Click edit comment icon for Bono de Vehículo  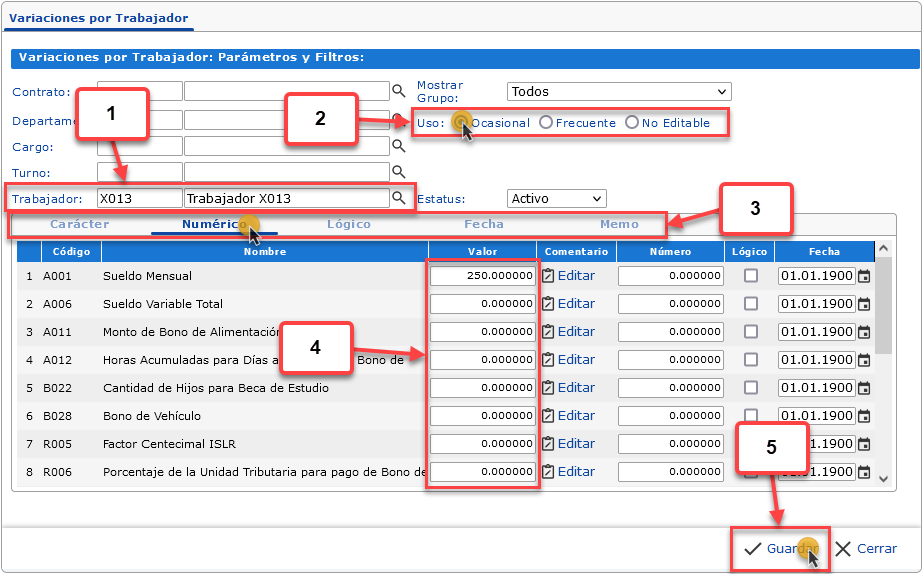pyautogui.click(x=548, y=416)
